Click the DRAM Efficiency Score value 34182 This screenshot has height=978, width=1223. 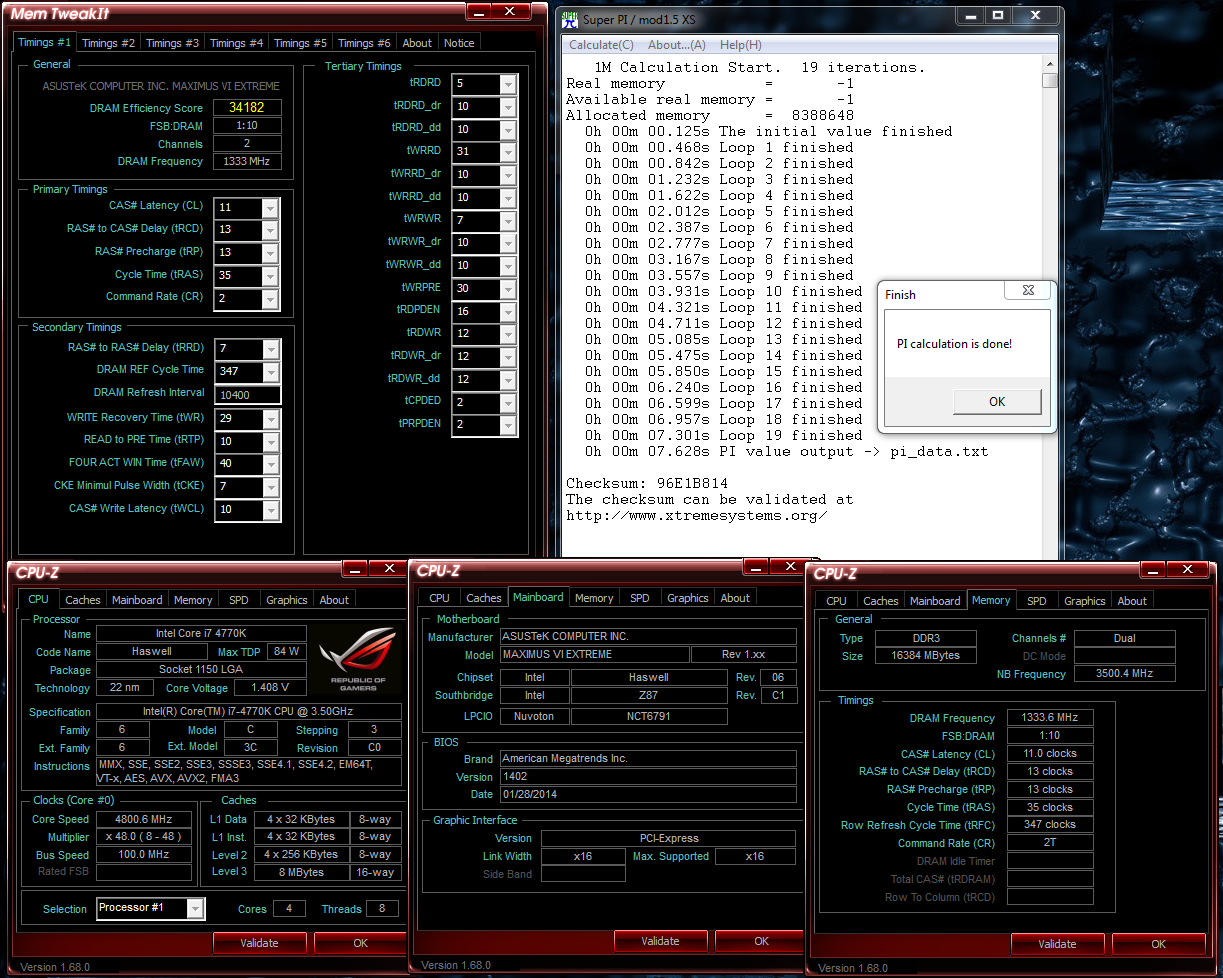[x=247, y=108]
